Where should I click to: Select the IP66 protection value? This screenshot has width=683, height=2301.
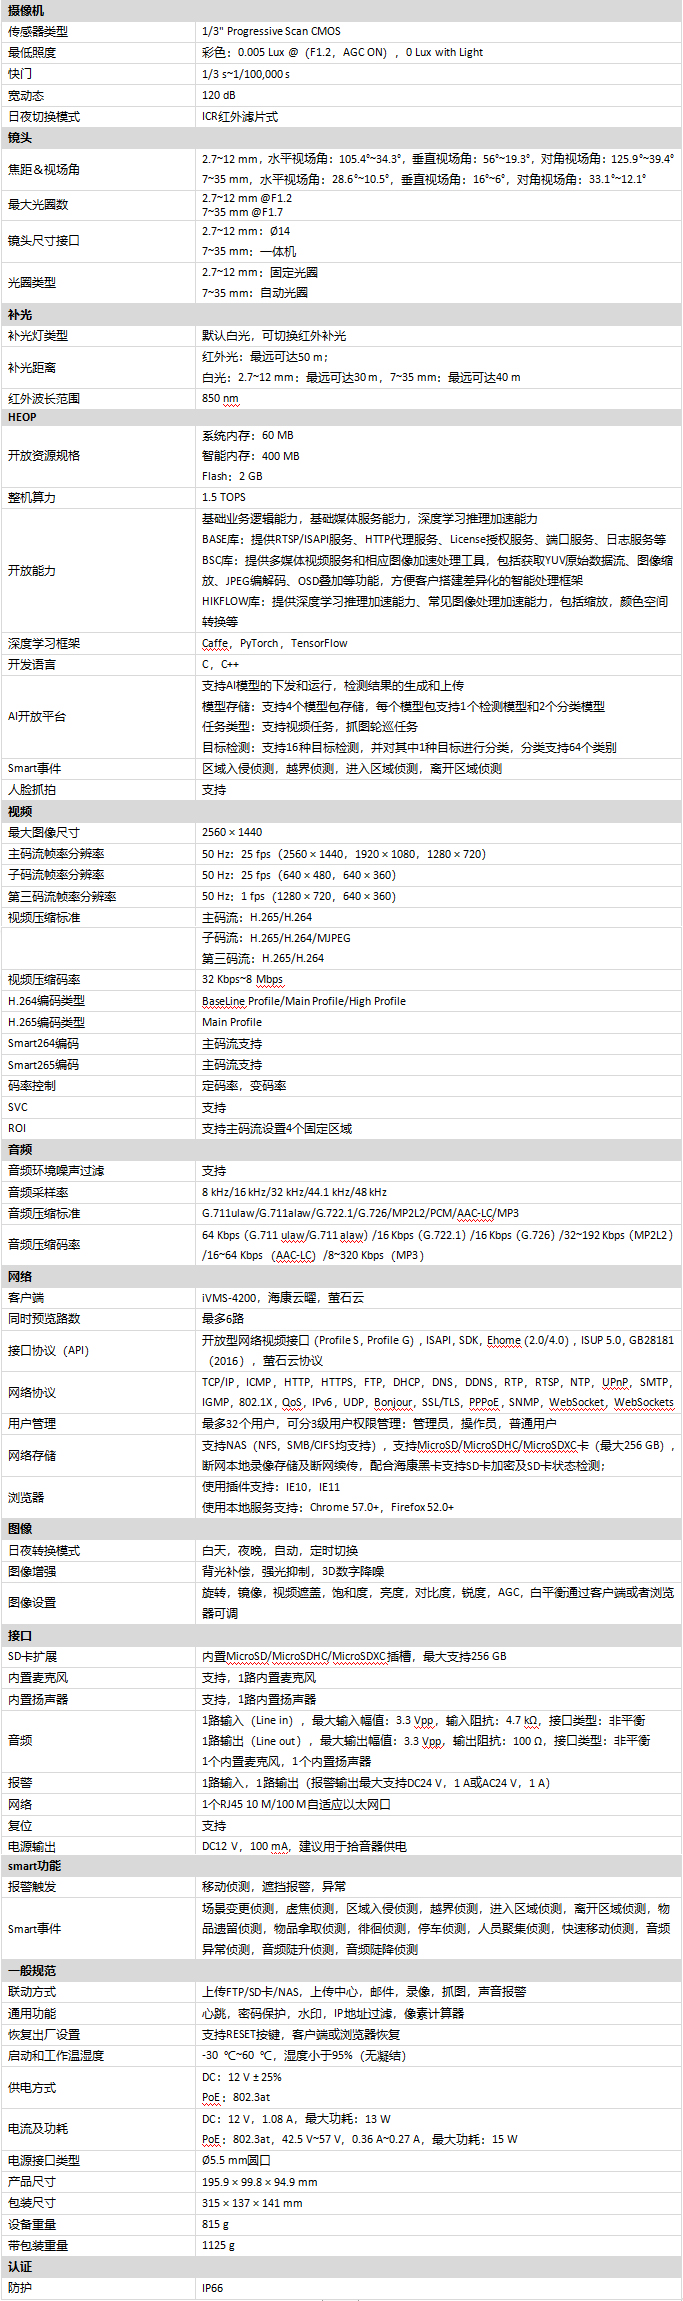pyautogui.click(x=213, y=2287)
